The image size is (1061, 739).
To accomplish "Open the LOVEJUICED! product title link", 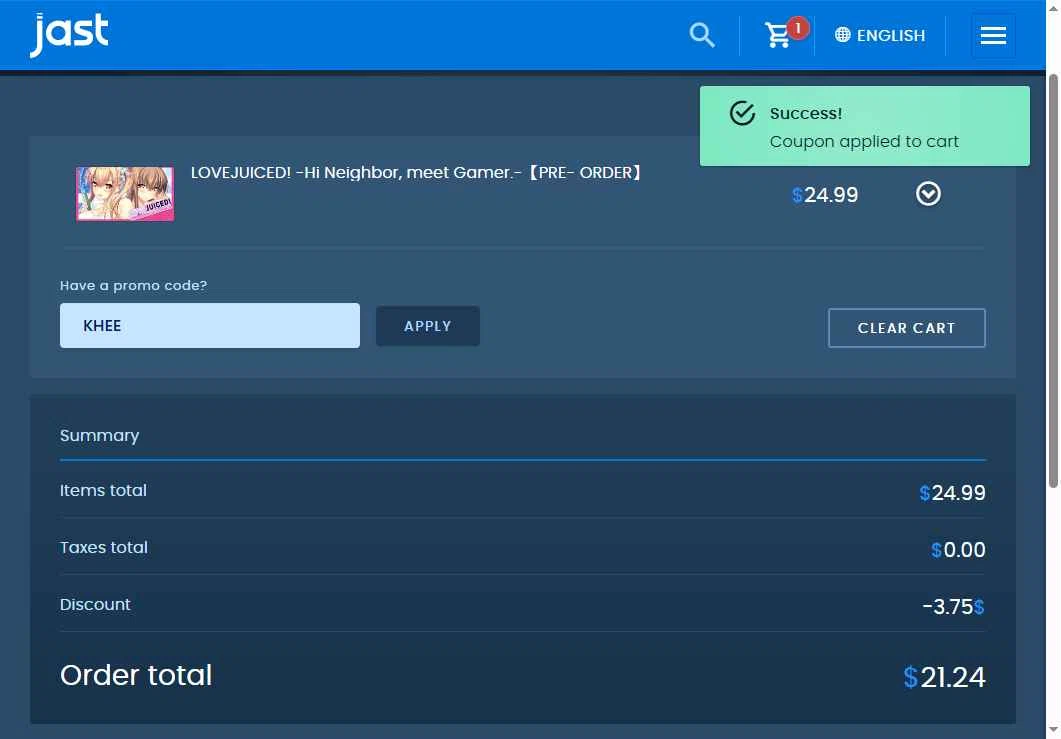I will (x=416, y=173).
